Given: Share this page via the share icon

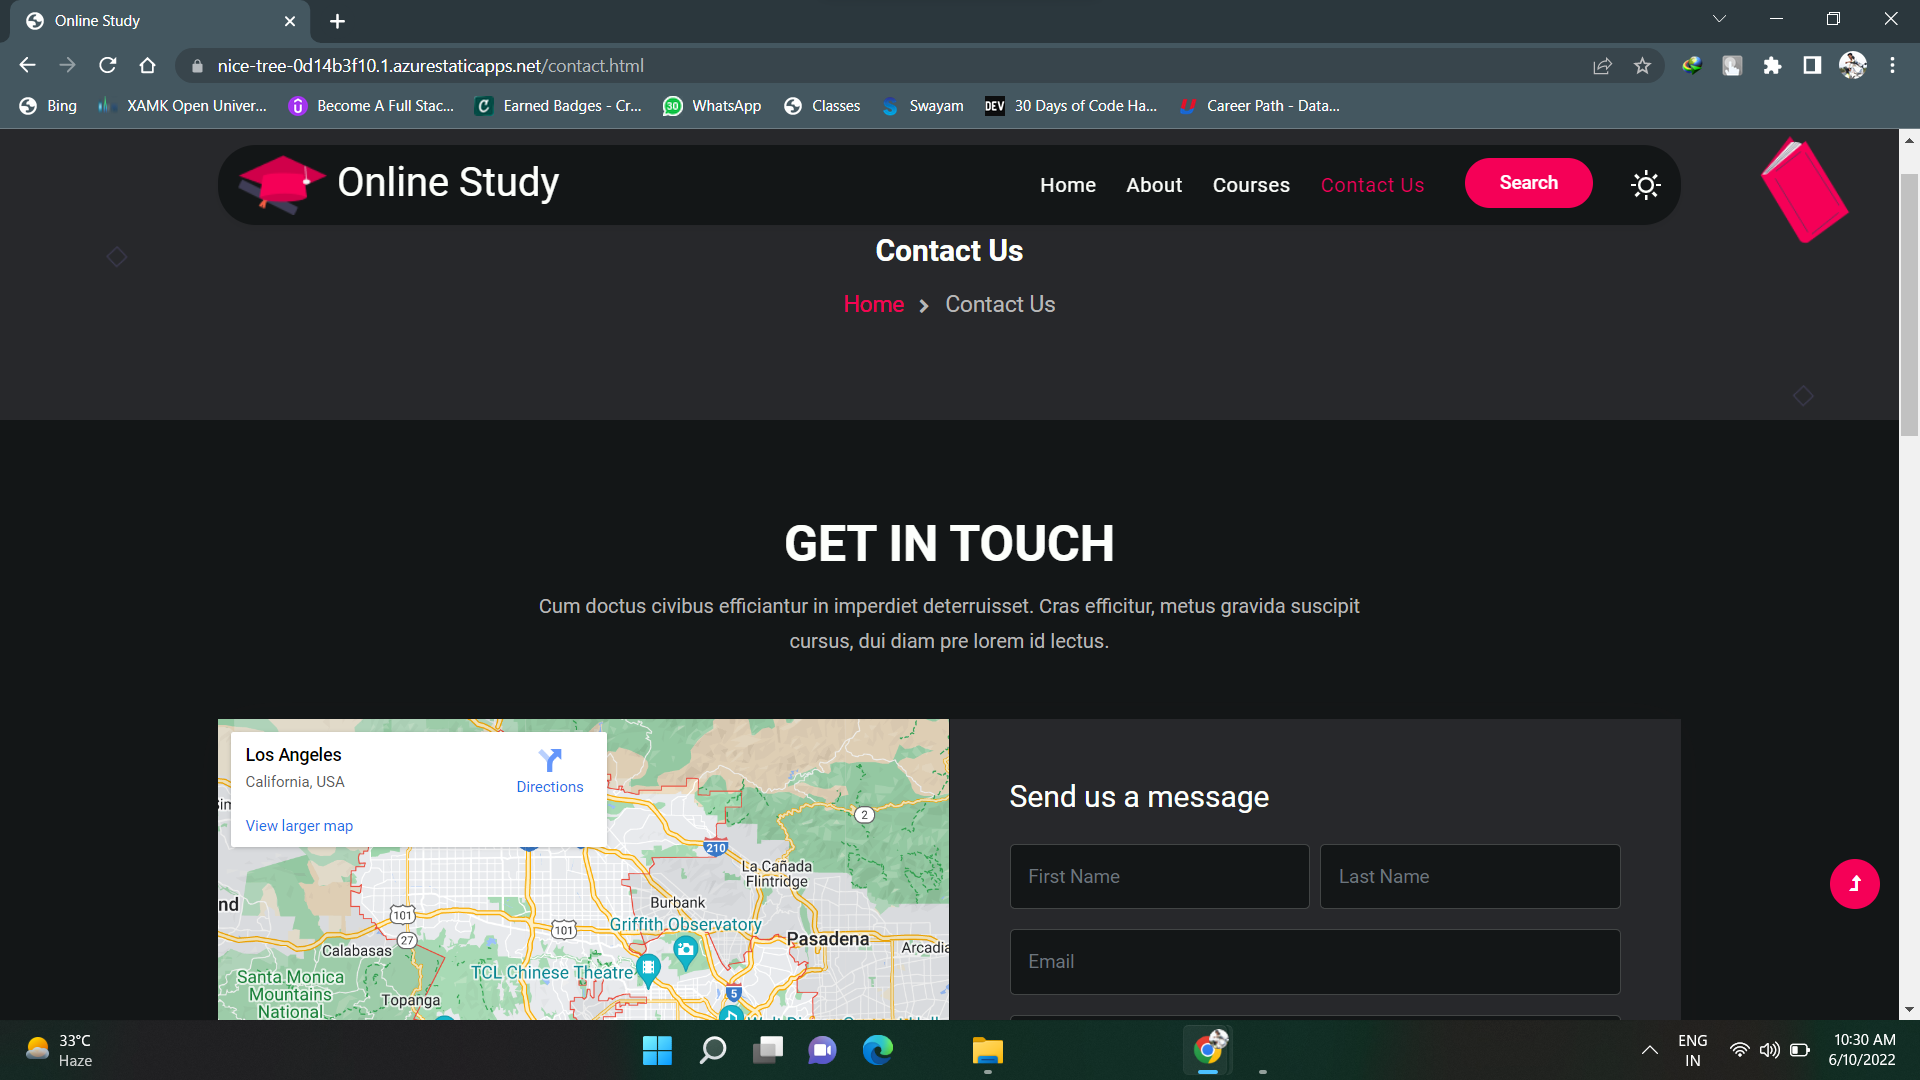Looking at the screenshot, I should [x=1602, y=66].
